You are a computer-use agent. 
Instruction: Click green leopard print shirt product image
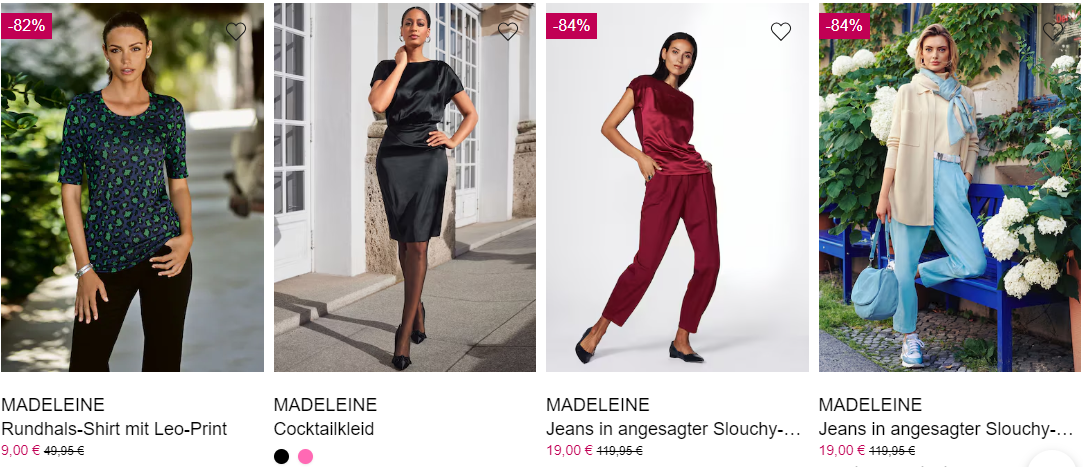tap(133, 187)
